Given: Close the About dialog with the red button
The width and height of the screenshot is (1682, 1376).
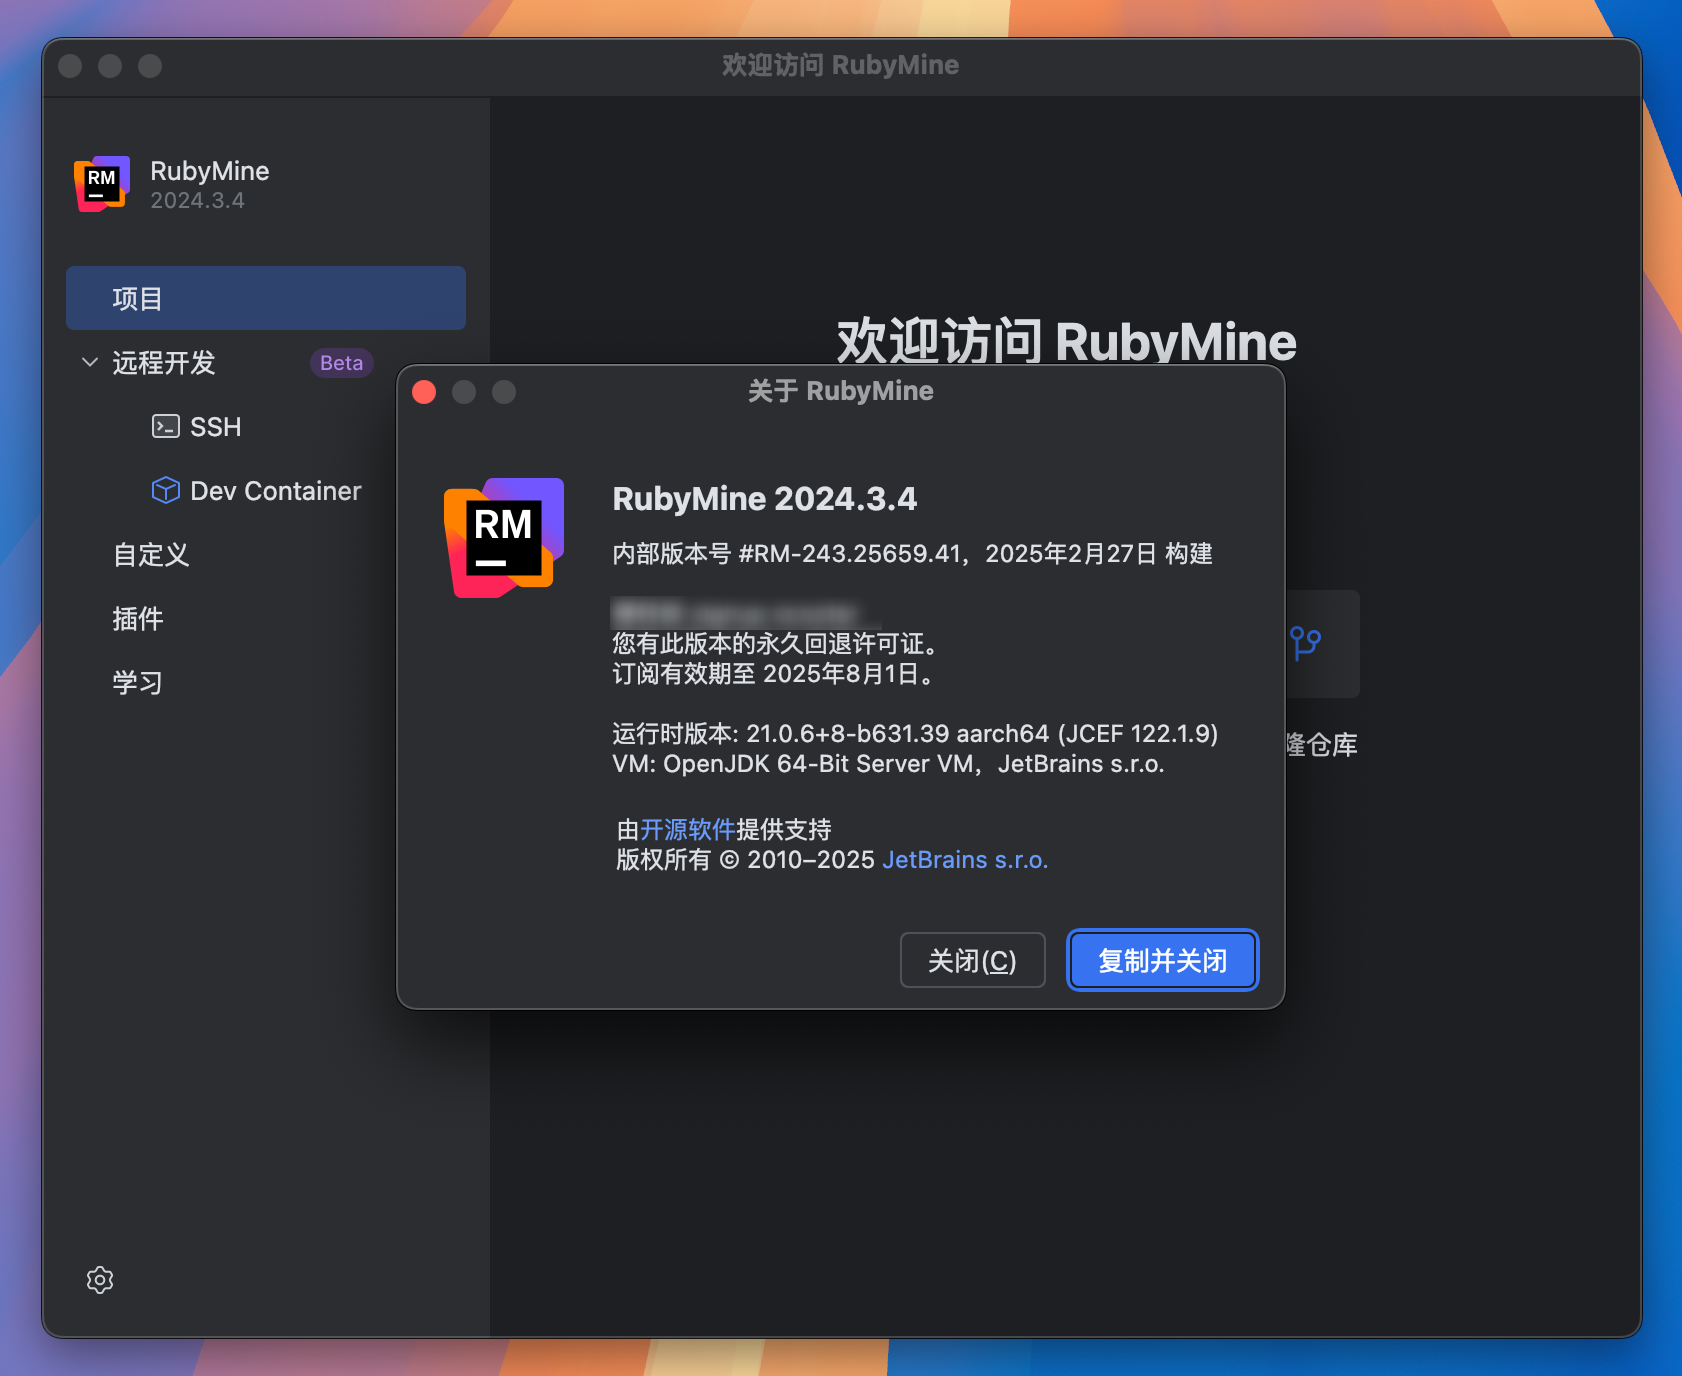Looking at the screenshot, I should tap(424, 392).
